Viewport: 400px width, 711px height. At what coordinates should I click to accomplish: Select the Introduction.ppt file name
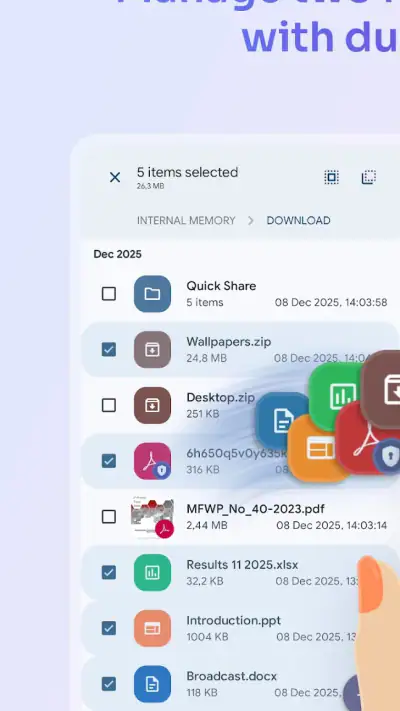coord(234,620)
